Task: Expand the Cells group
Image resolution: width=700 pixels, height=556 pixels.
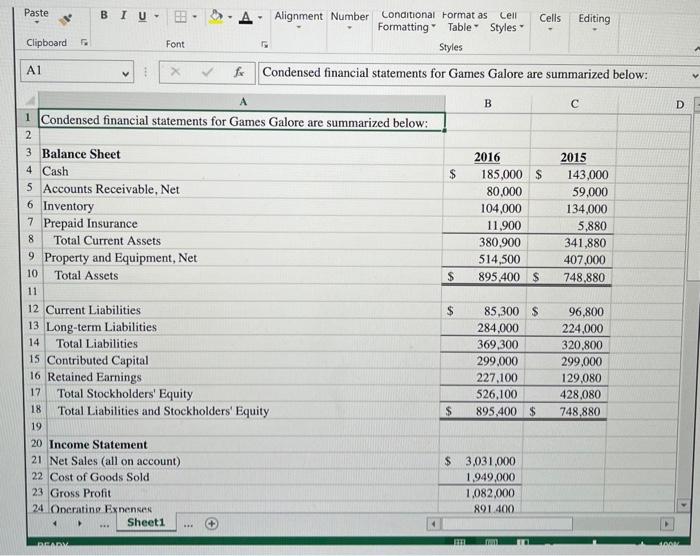Action: pyautogui.click(x=550, y=22)
